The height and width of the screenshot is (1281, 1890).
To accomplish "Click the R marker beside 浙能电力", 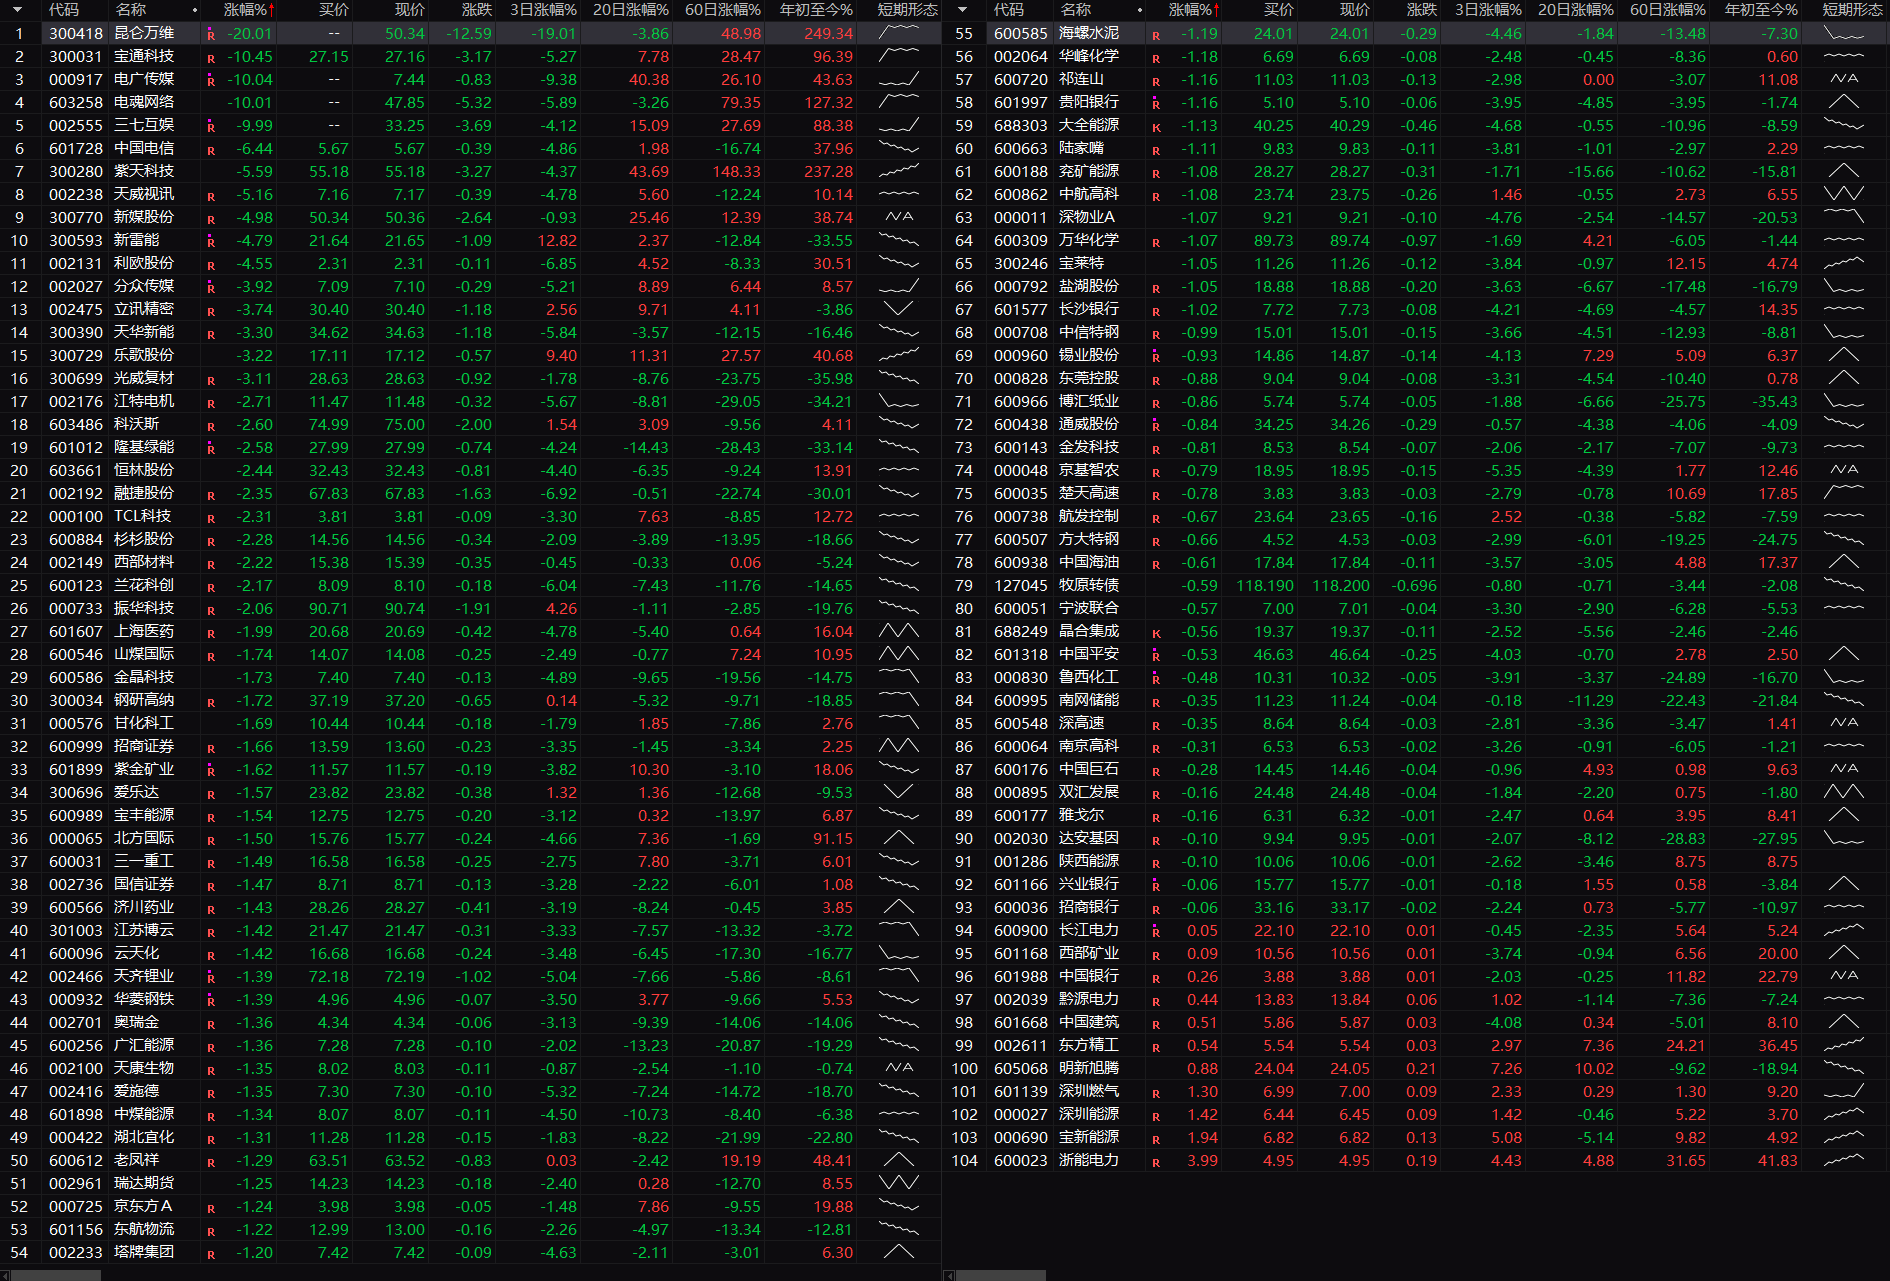I will pos(1156,1162).
